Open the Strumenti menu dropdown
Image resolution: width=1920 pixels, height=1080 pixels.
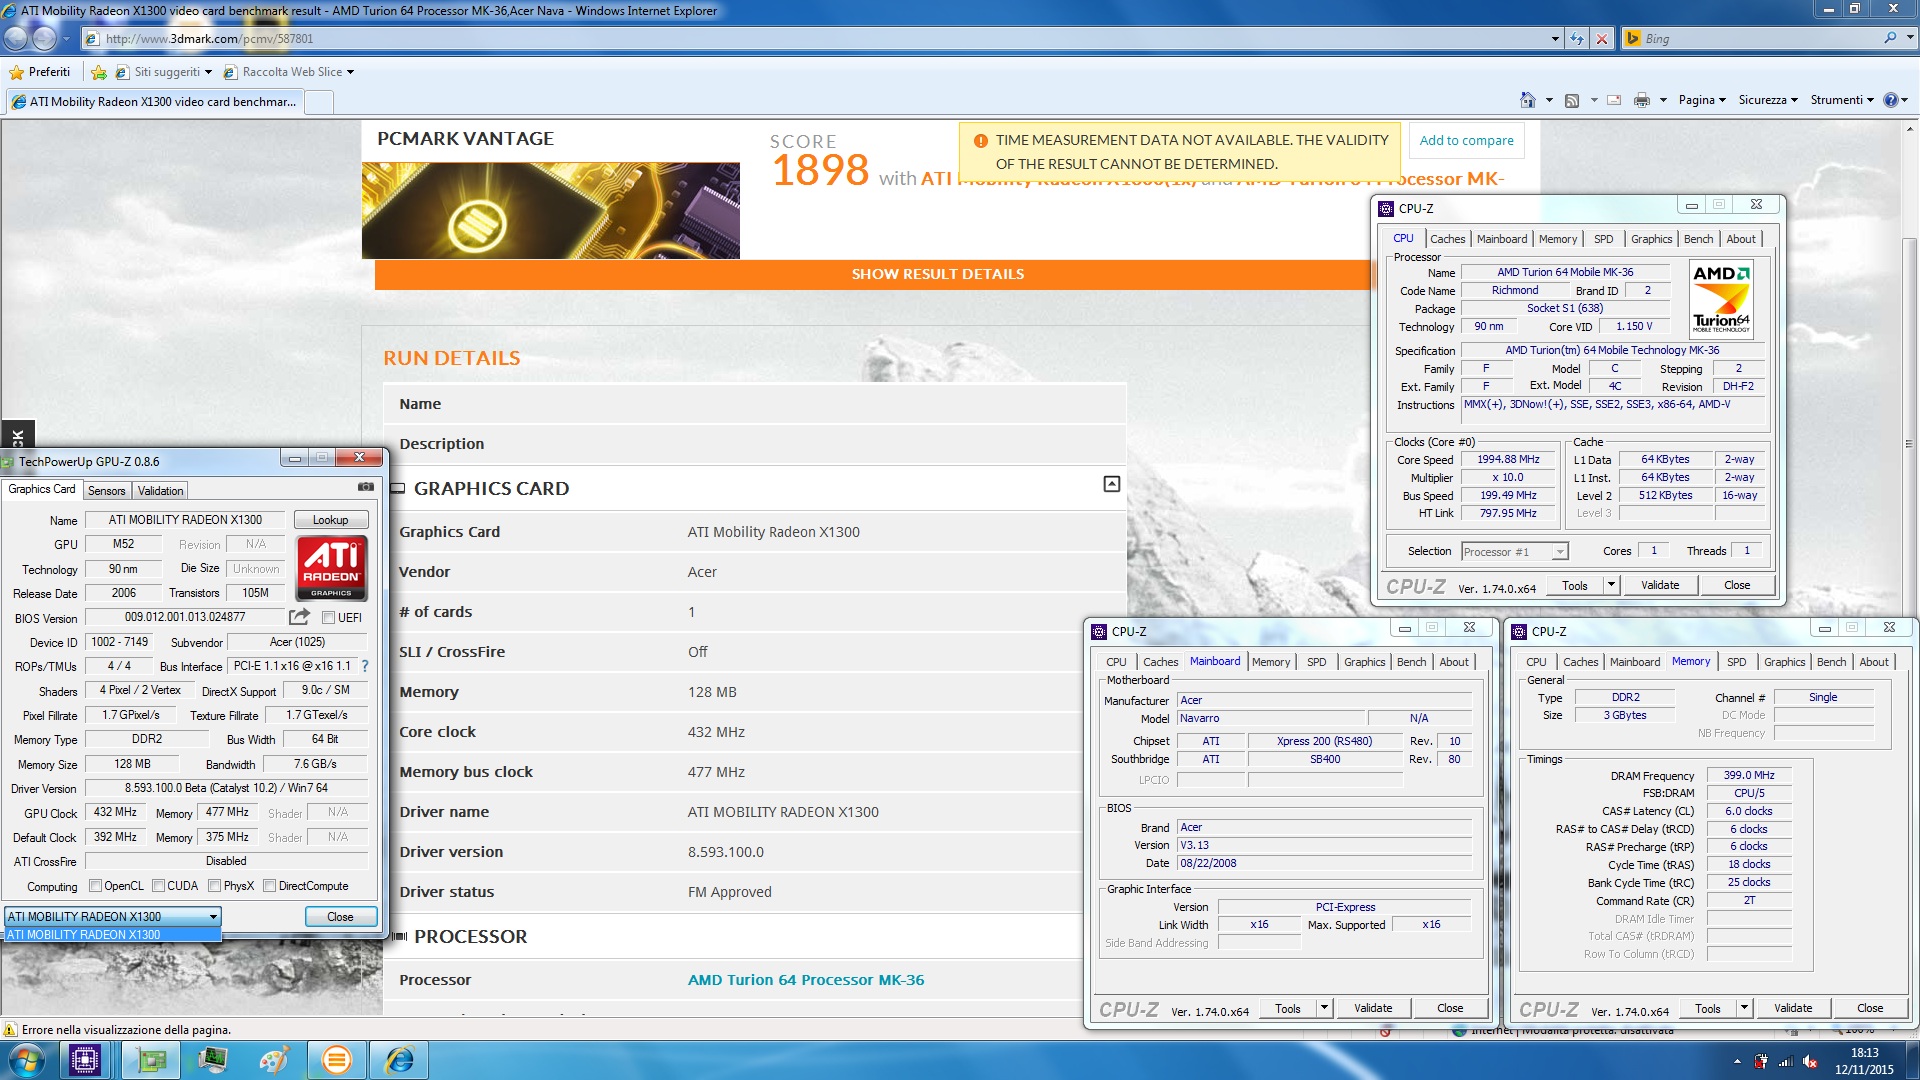click(1842, 100)
